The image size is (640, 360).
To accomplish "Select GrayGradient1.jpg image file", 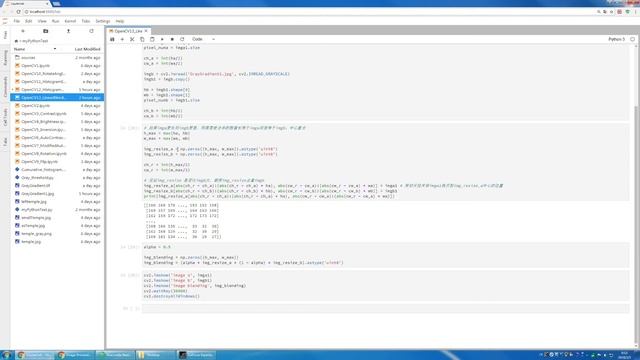I will [x=57, y=193].
